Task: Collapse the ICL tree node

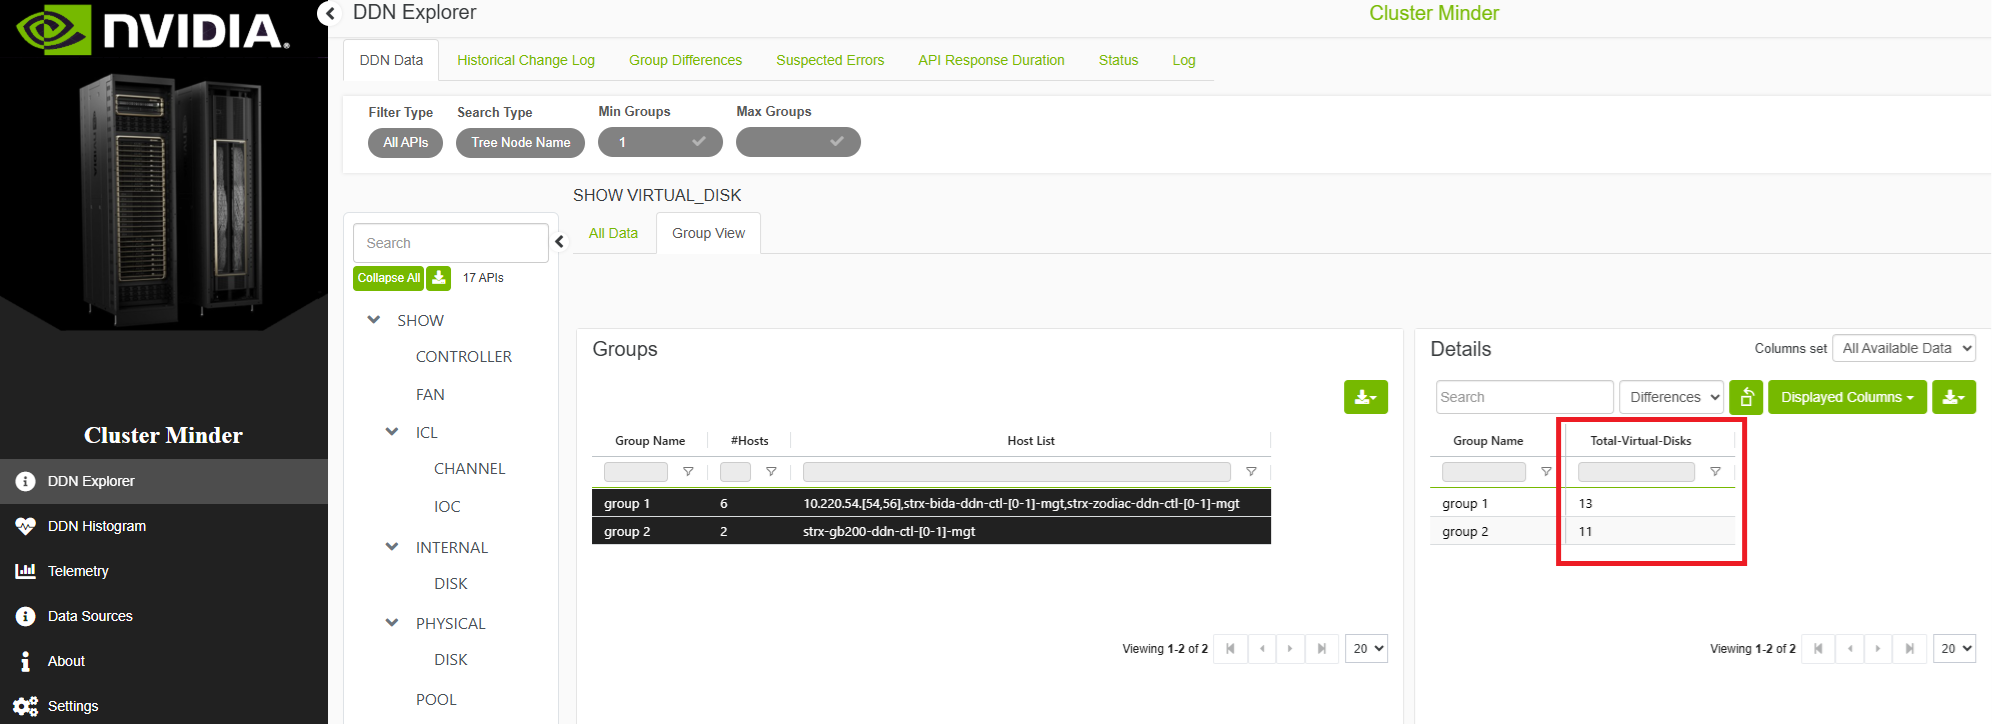Action: 392,432
